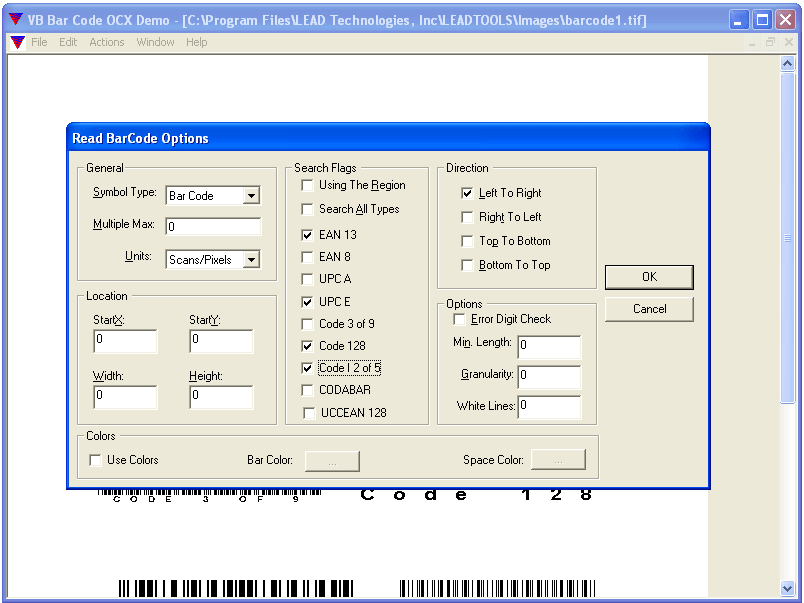Disable Code 128 searching

click(307, 345)
